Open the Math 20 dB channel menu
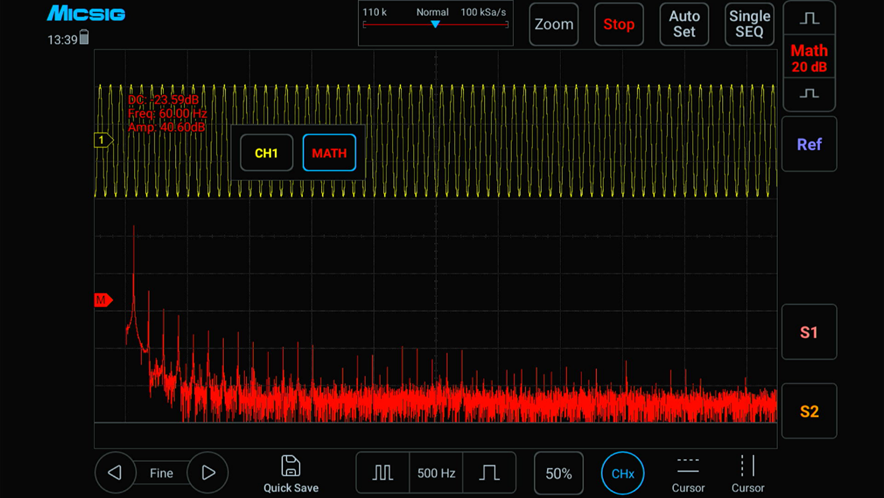Image resolution: width=884 pixels, height=498 pixels. point(809,58)
